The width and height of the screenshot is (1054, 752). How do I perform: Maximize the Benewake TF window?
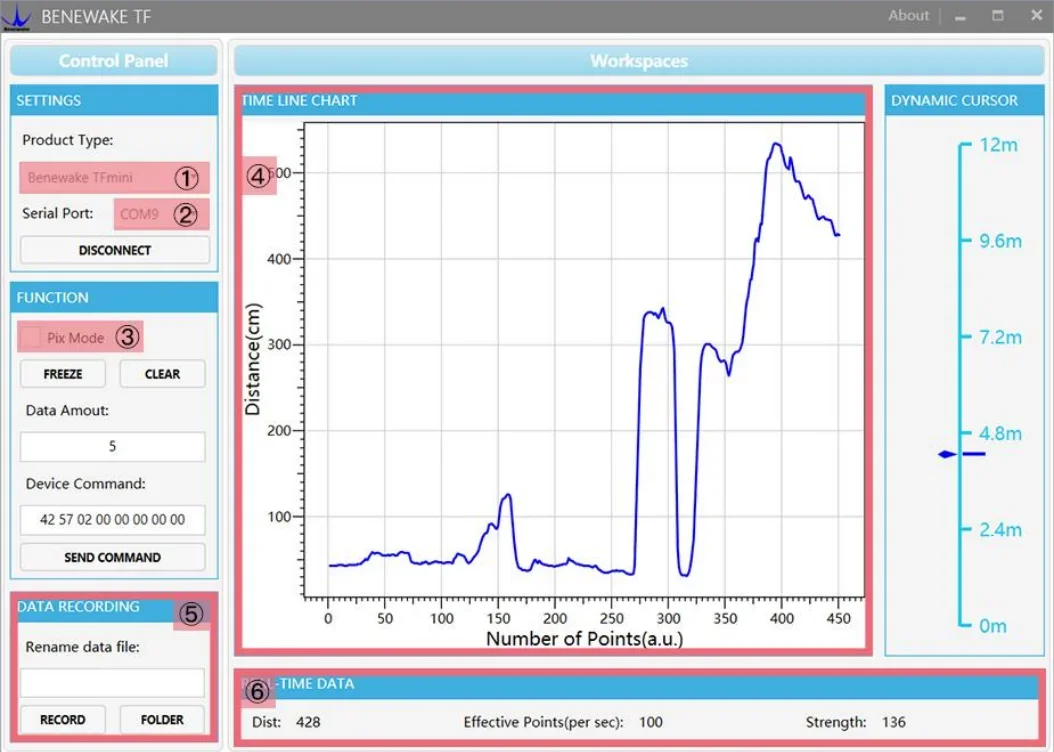point(998,15)
